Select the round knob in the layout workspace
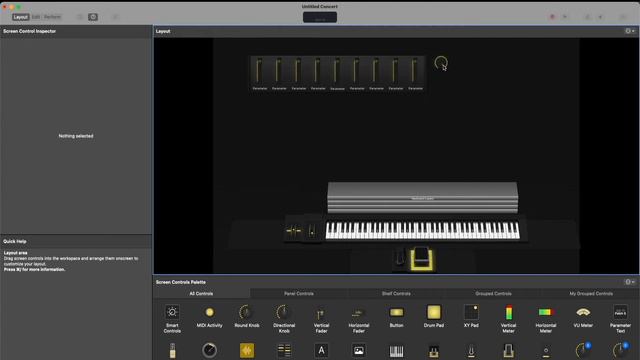640x360 pixels. pos(441,63)
